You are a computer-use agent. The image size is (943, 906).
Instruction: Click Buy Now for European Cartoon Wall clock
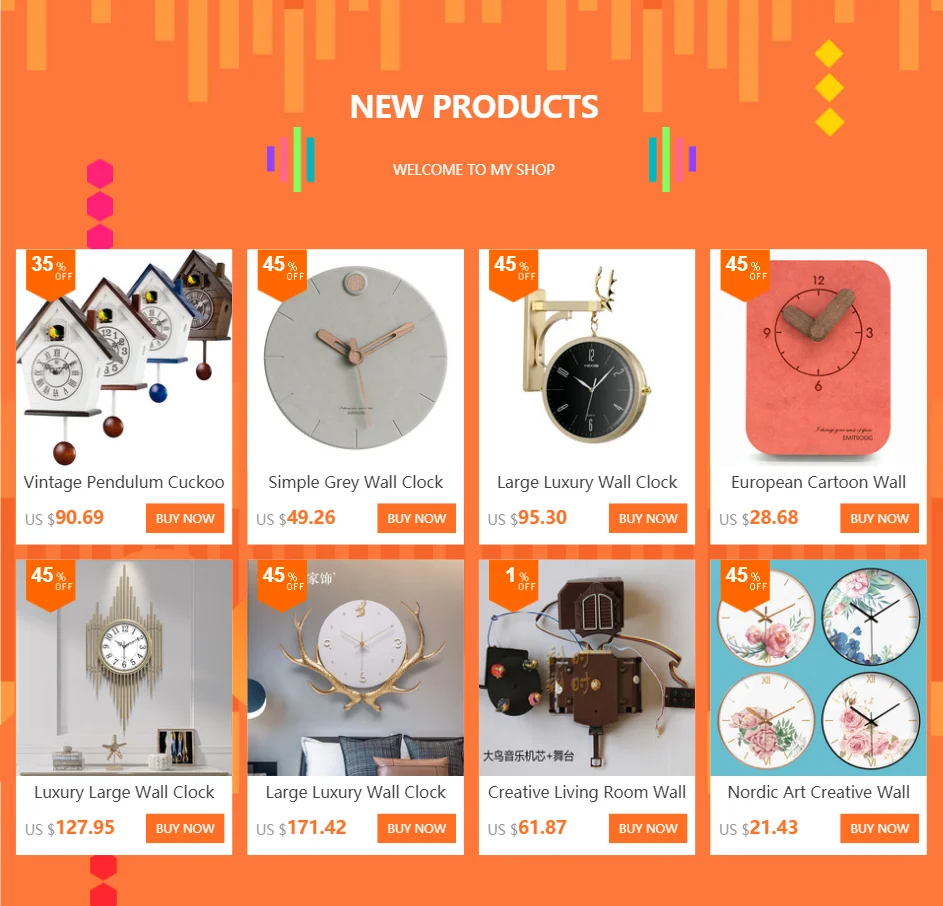point(879,519)
